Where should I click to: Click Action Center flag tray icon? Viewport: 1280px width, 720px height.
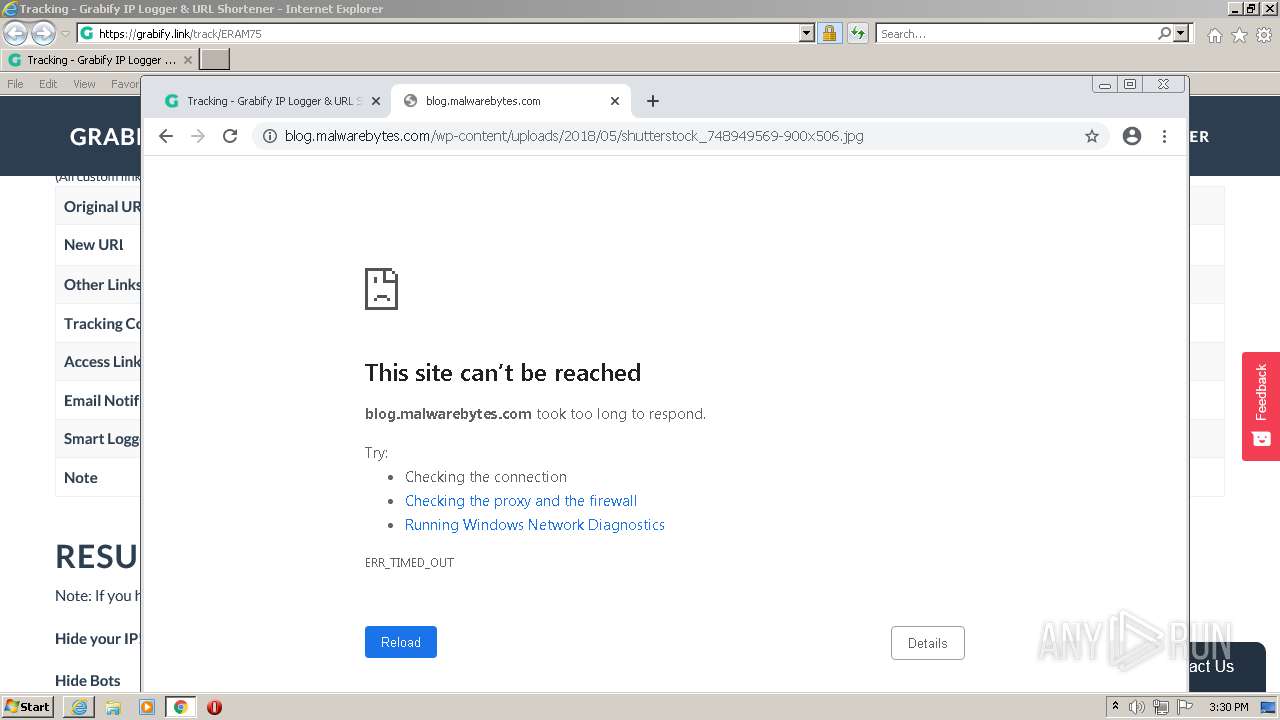1185,707
